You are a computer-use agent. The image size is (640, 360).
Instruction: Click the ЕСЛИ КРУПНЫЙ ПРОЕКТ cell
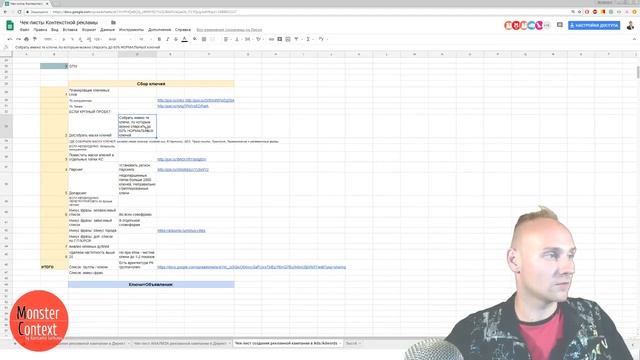click(93, 111)
